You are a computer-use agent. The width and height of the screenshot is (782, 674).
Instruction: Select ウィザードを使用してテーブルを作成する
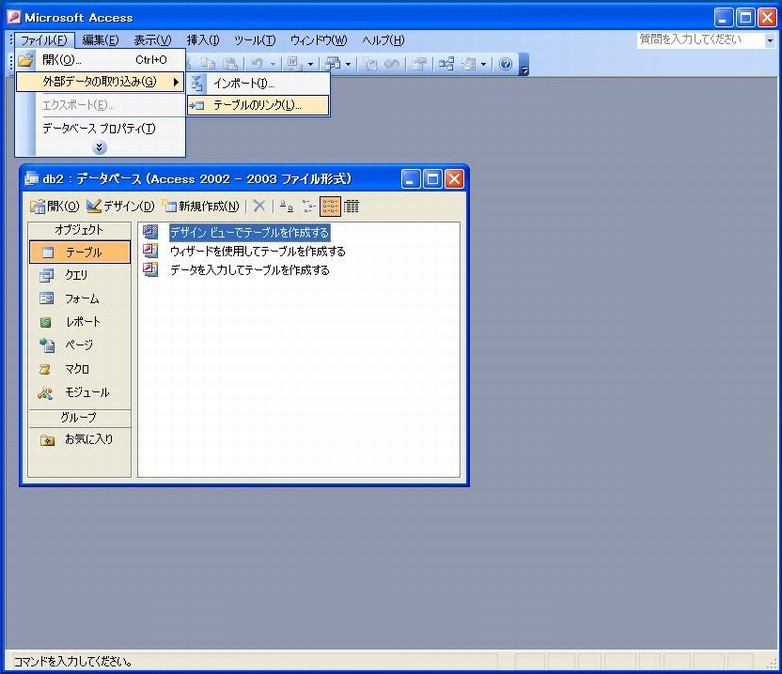pos(258,251)
